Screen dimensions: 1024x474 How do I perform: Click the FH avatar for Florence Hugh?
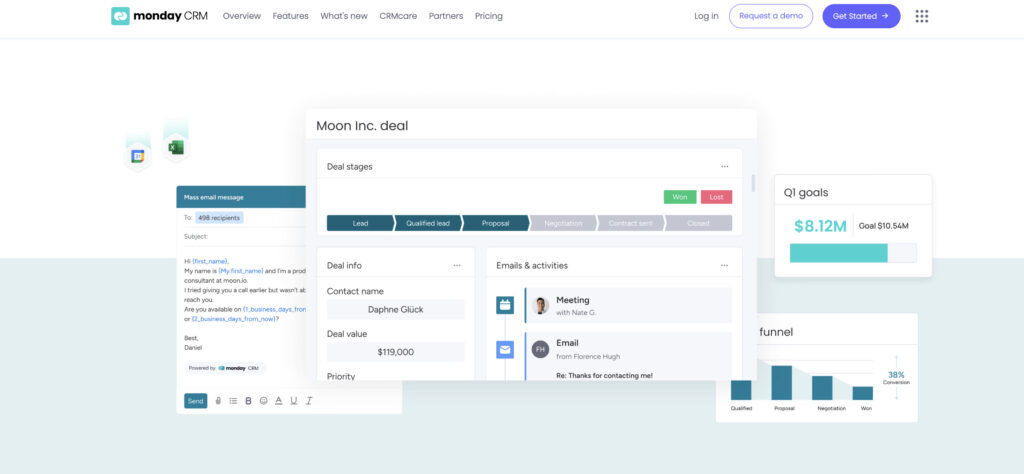[540, 349]
